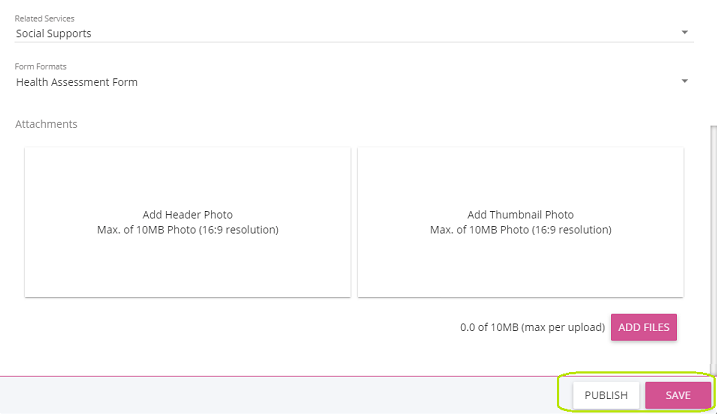Select the Health Assessment Form field
This screenshot has height=414, width=717.
(340, 82)
